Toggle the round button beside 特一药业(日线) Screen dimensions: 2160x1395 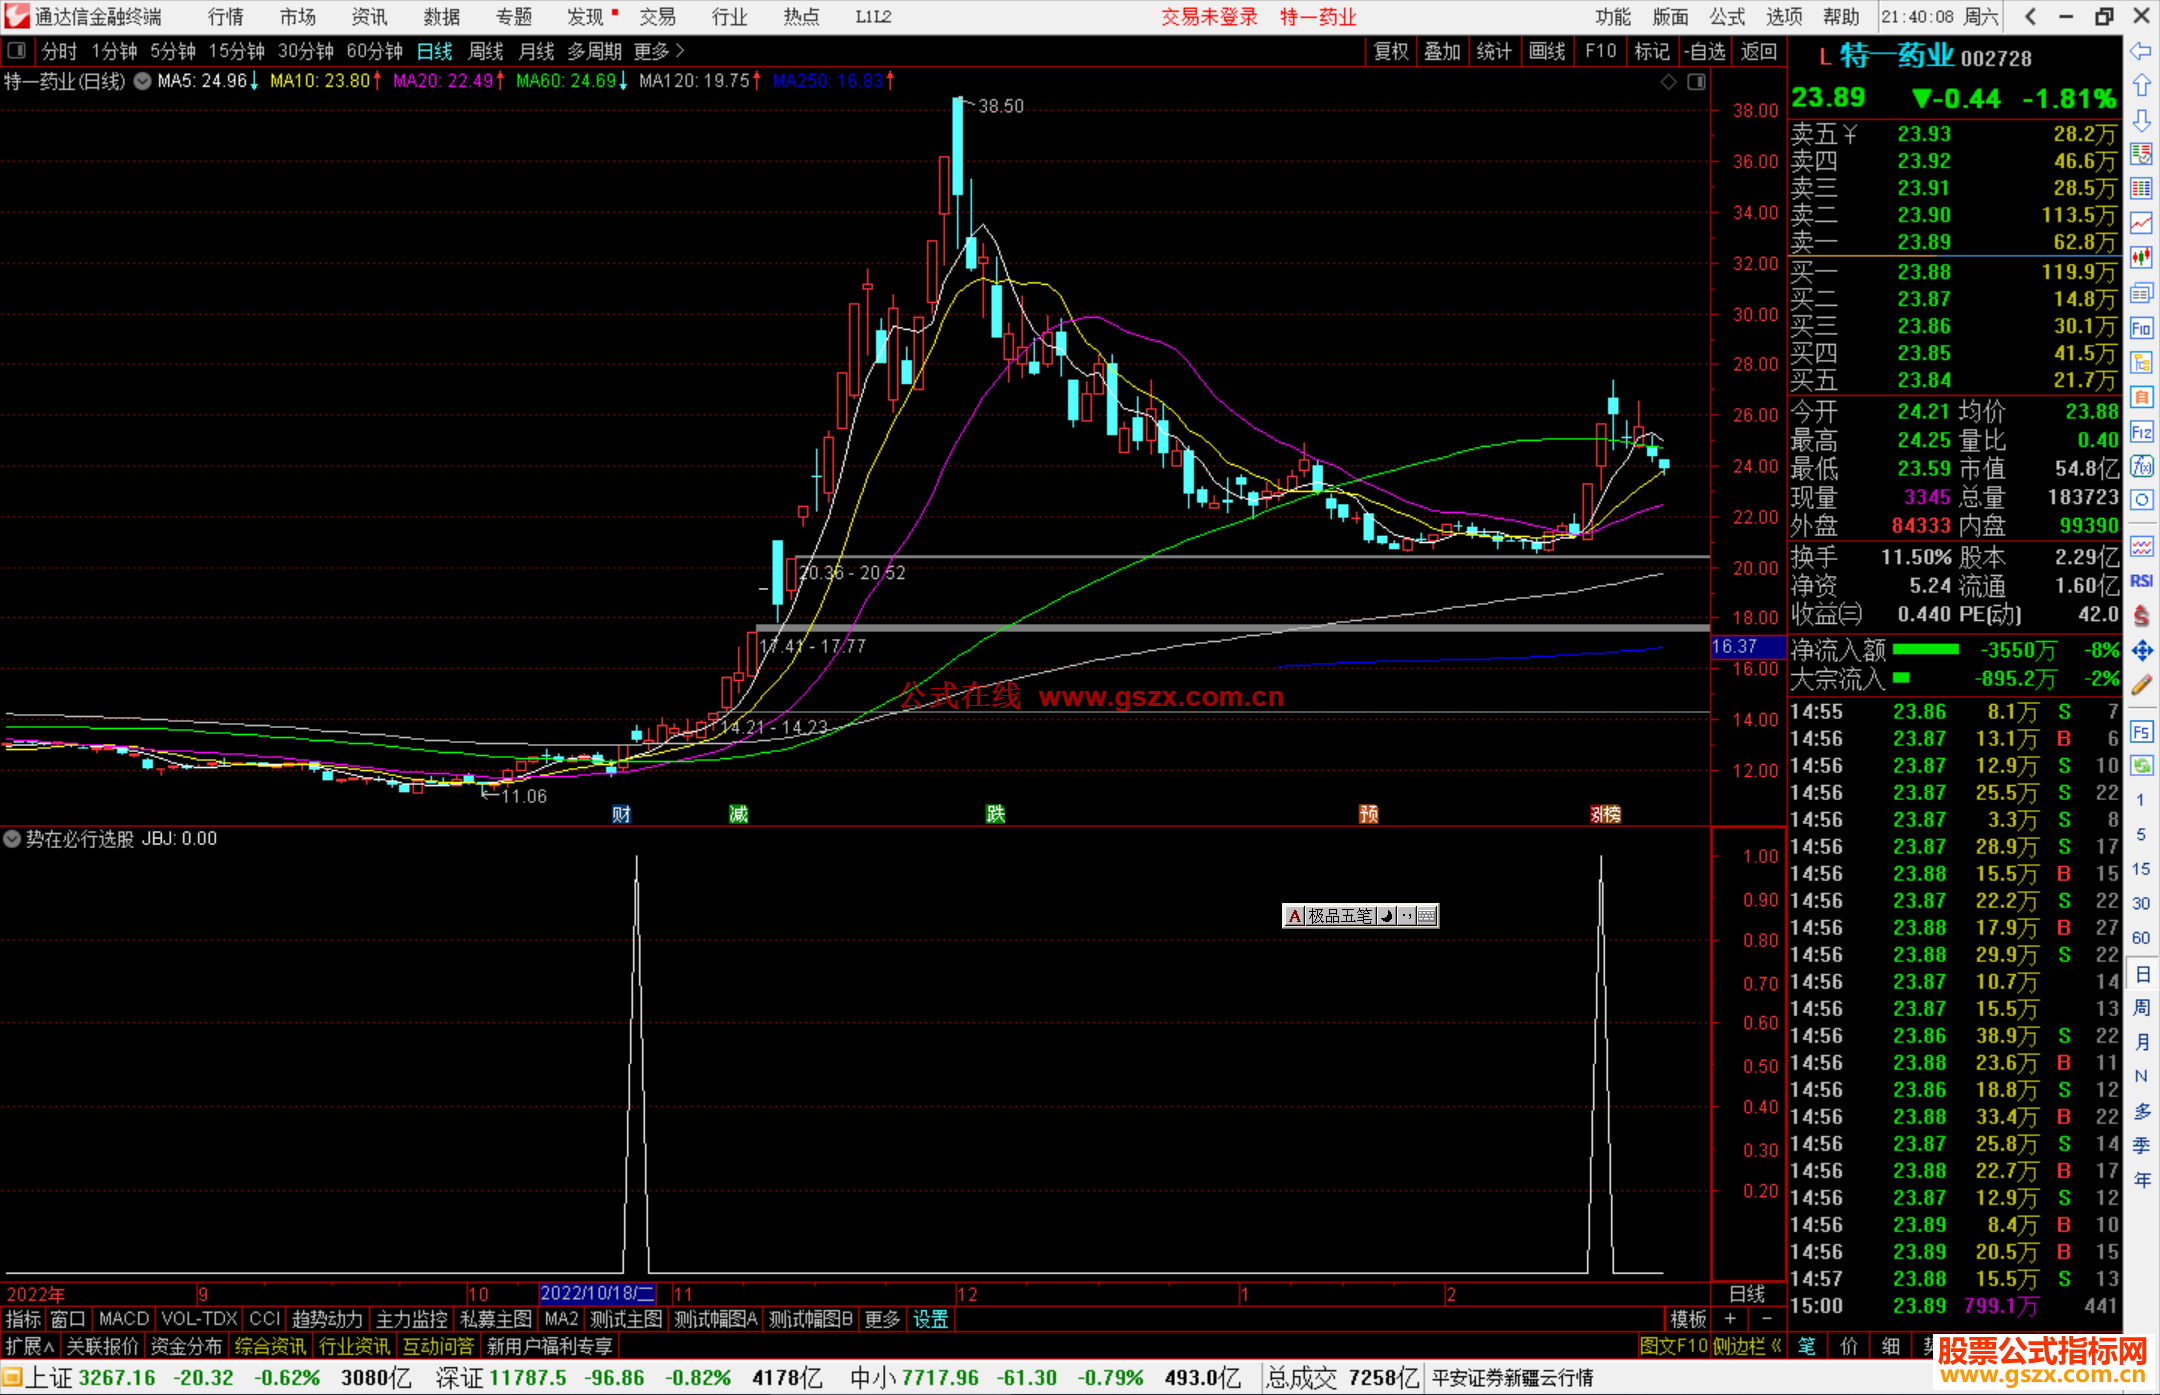point(143,81)
